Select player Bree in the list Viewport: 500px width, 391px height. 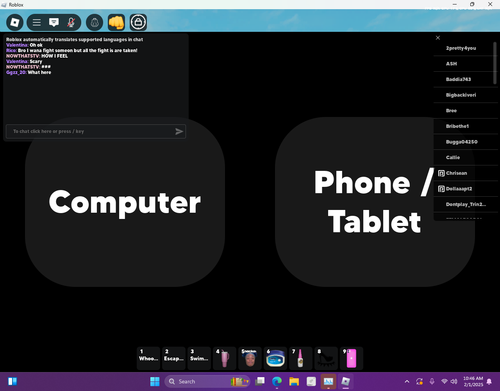pos(465,111)
